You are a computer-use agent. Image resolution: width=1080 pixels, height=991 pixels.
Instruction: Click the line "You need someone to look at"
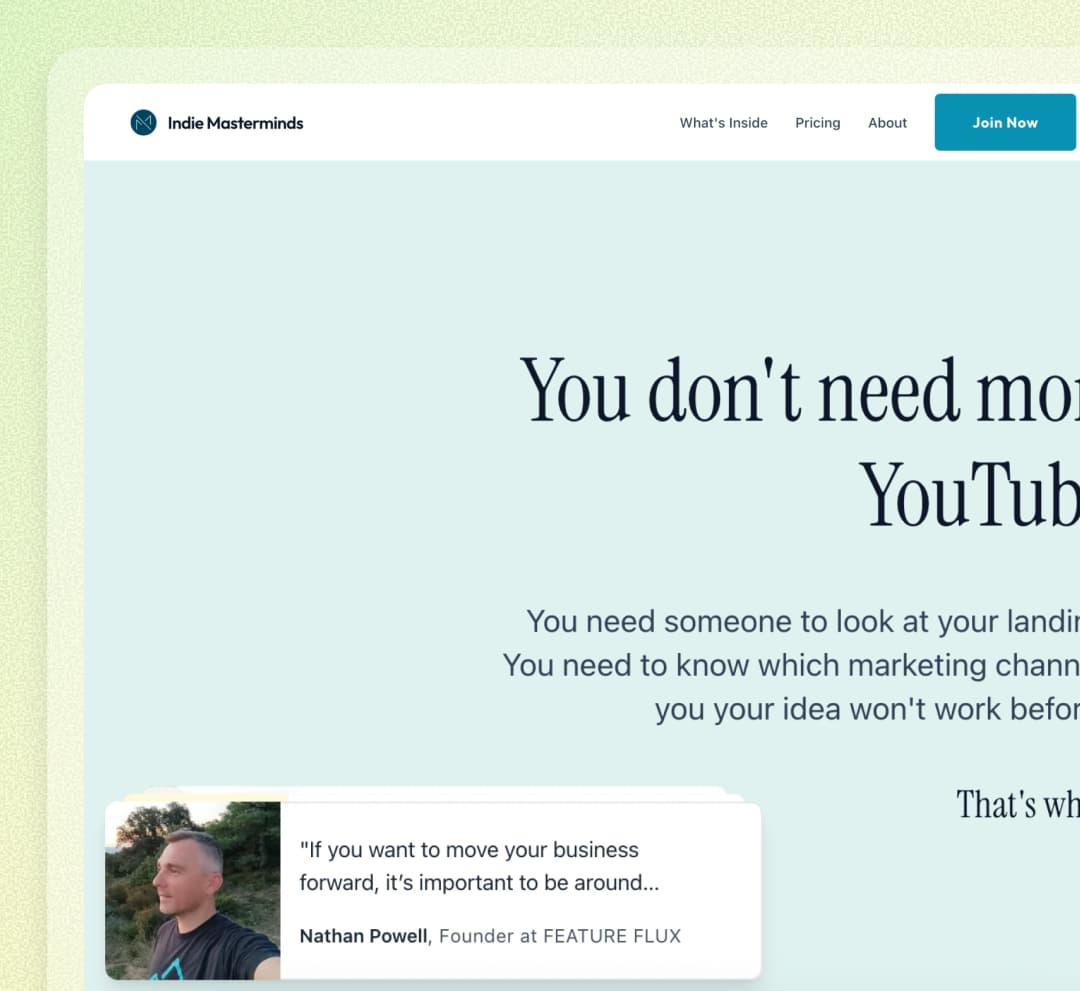tap(802, 621)
